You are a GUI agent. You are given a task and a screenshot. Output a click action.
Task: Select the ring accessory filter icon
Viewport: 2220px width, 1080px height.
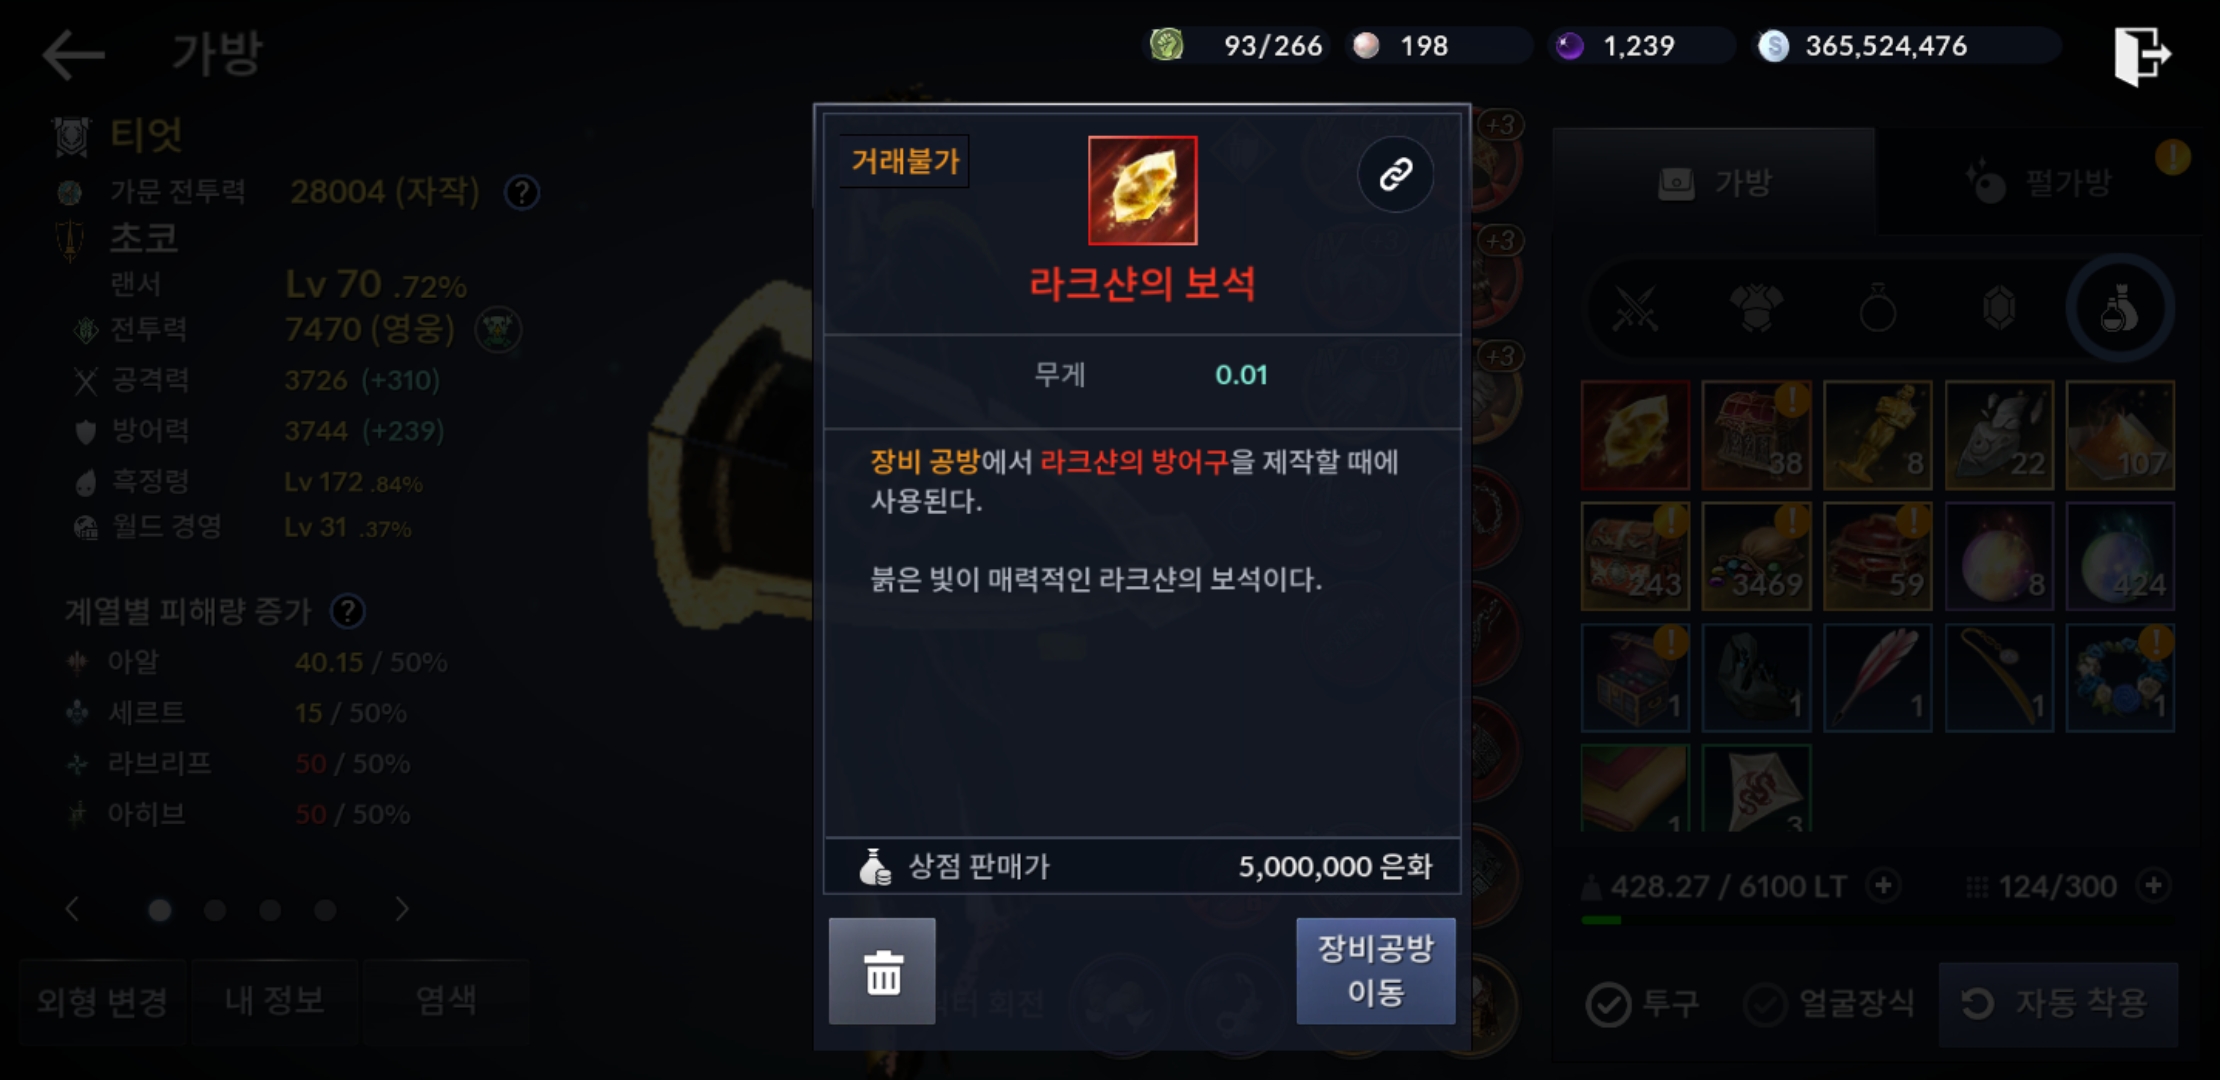click(1878, 309)
